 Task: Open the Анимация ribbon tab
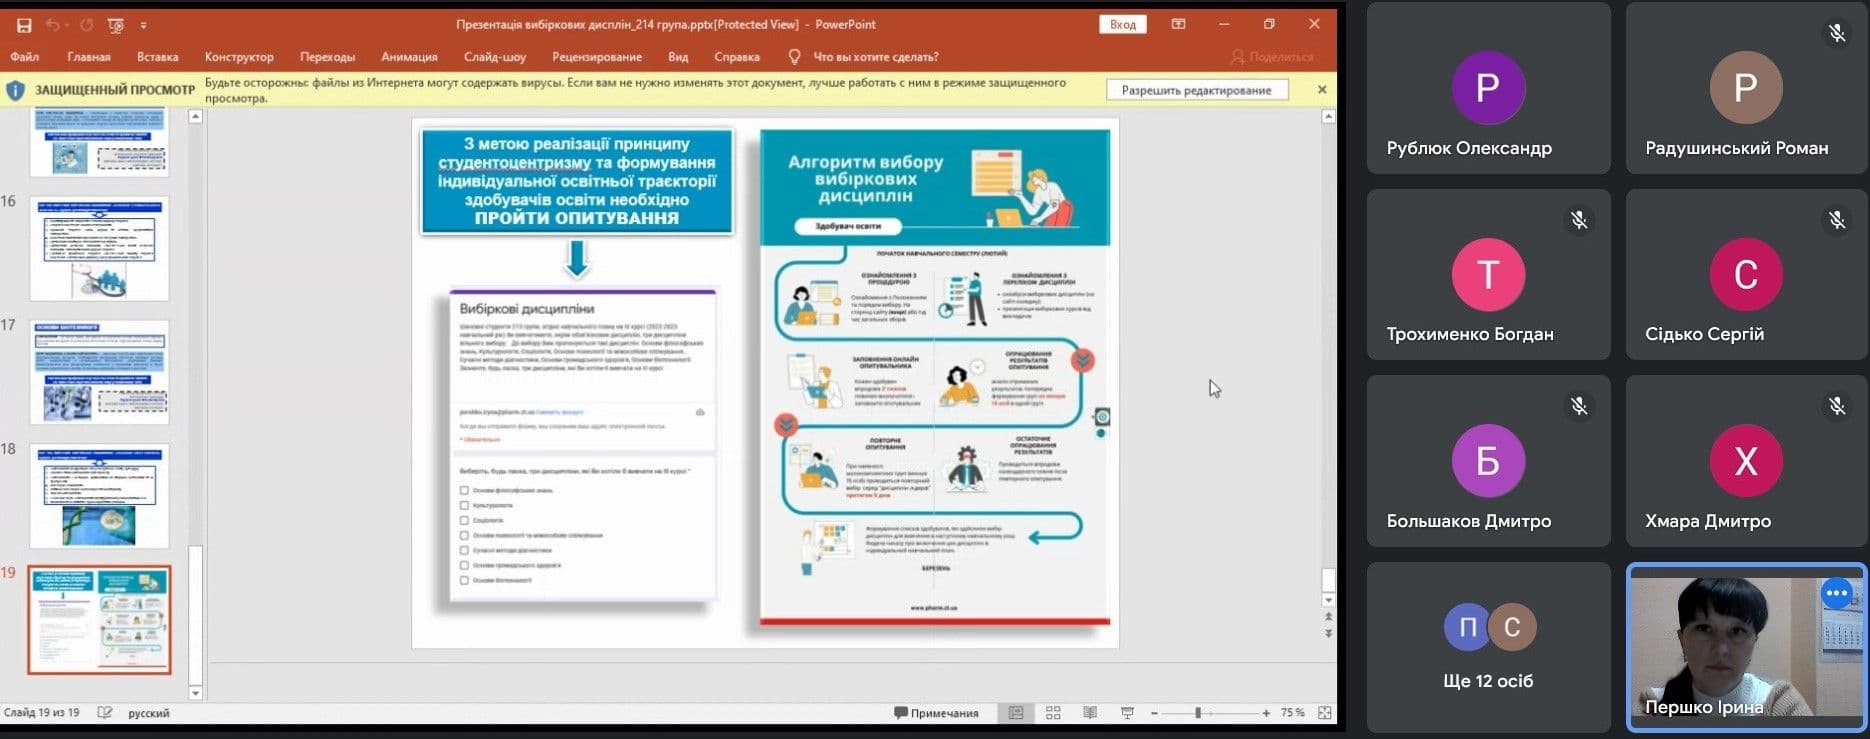point(409,57)
